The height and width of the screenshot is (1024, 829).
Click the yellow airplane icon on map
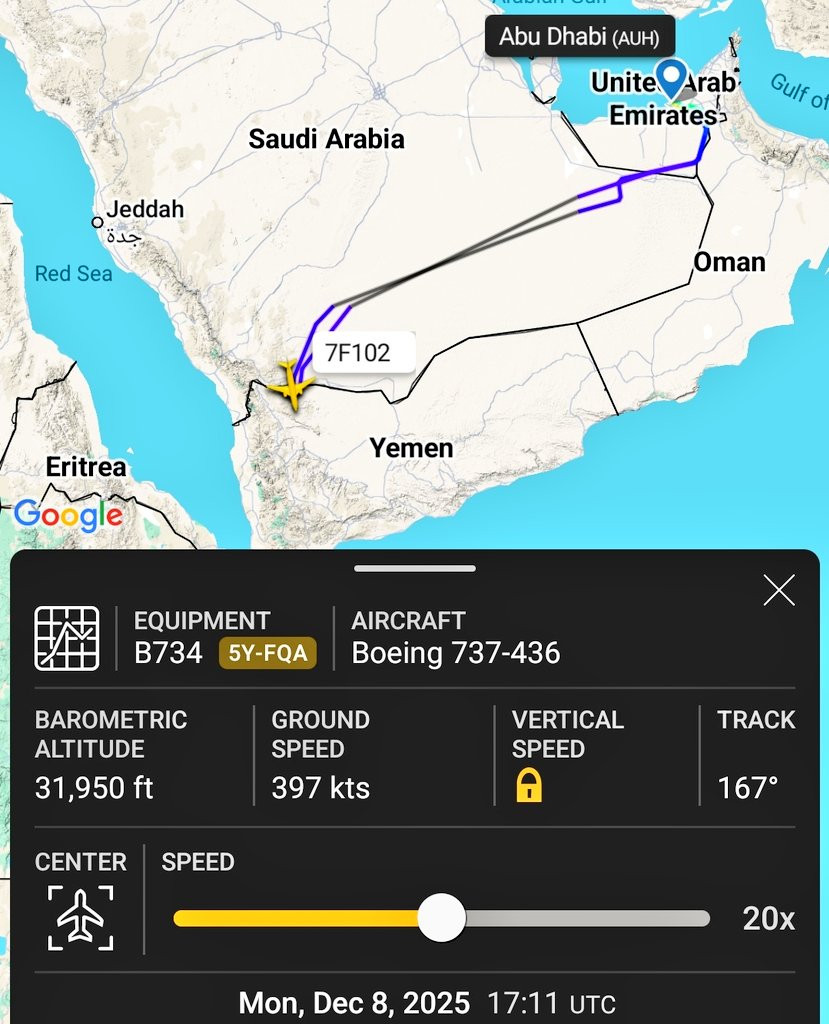pyautogui.click(x=287, y=385)
